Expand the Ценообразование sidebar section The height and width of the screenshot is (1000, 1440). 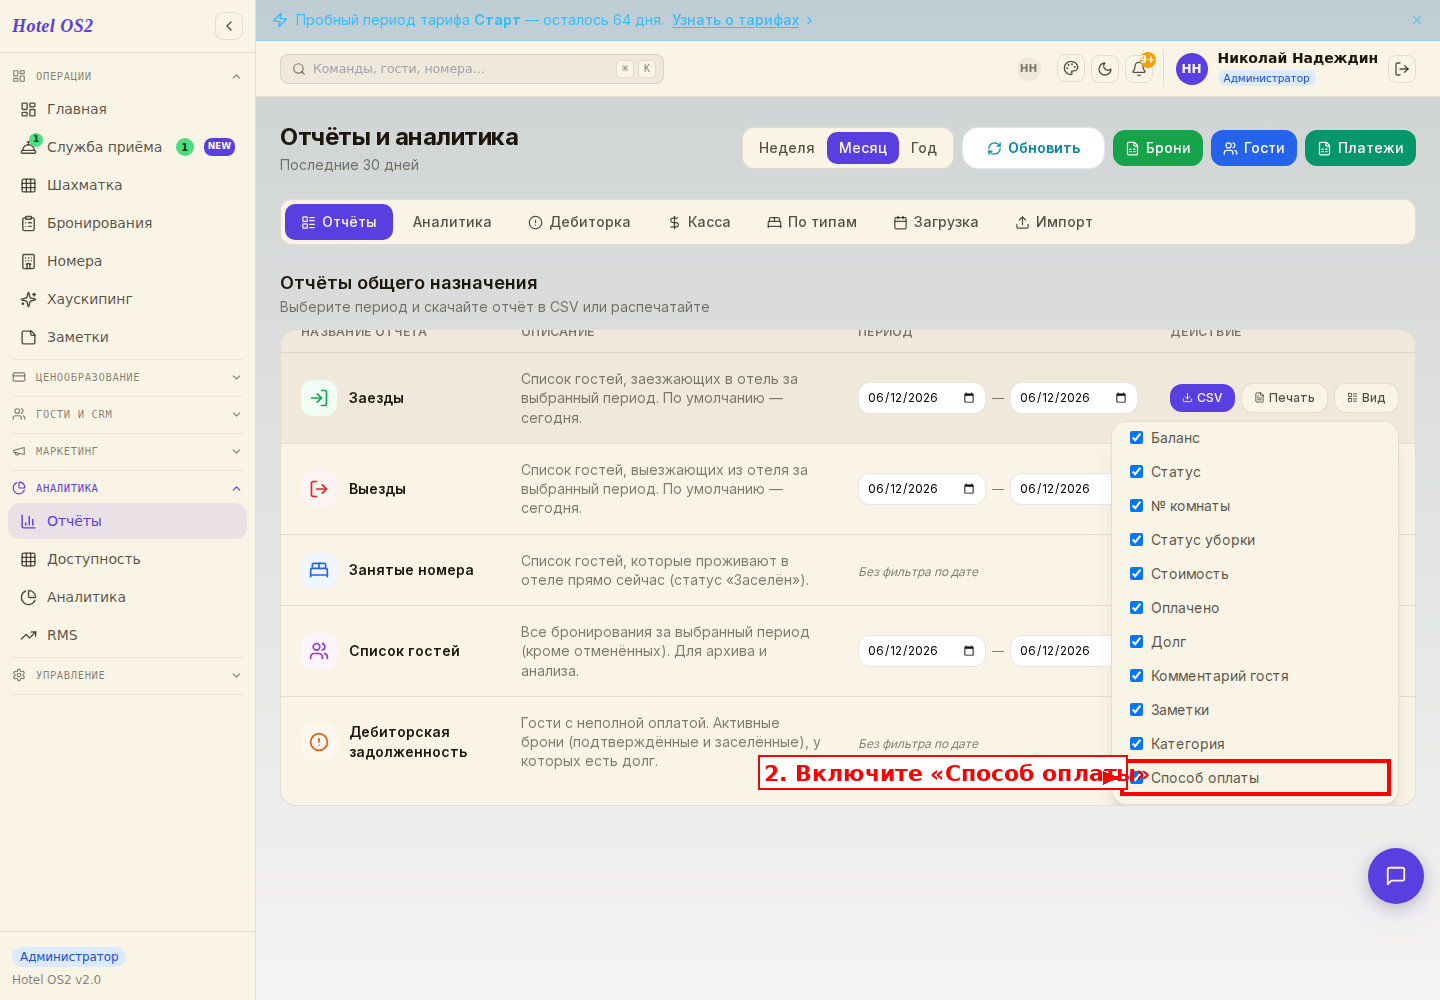pos(127,377)
